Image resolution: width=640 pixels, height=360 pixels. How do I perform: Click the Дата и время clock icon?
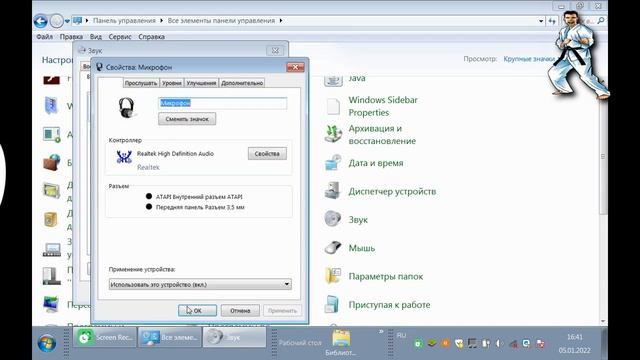click(333, 163)
